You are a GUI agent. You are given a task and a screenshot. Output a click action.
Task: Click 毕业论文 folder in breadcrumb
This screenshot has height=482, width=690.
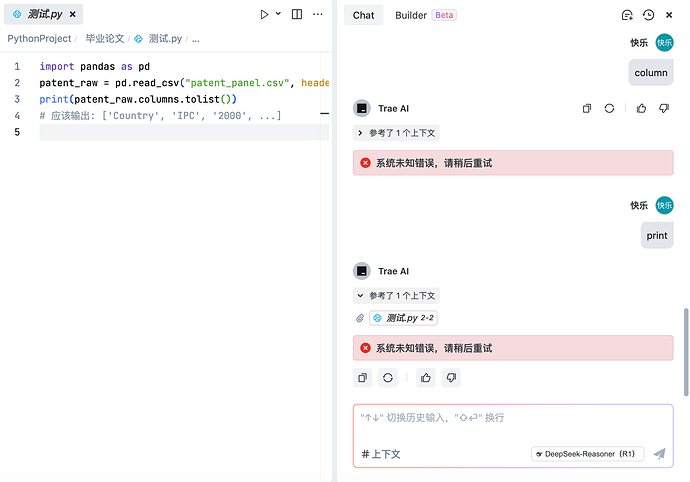[105, 39]
